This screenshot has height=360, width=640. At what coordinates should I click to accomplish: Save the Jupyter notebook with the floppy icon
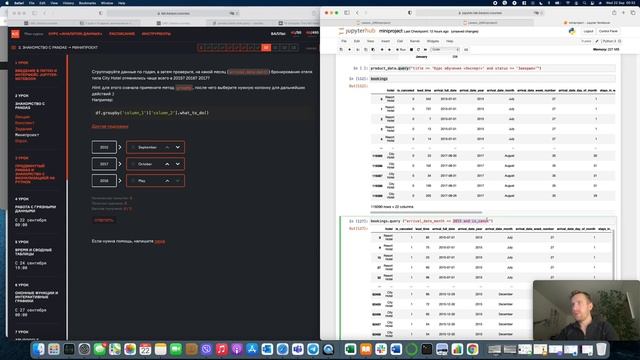(341, 49)
